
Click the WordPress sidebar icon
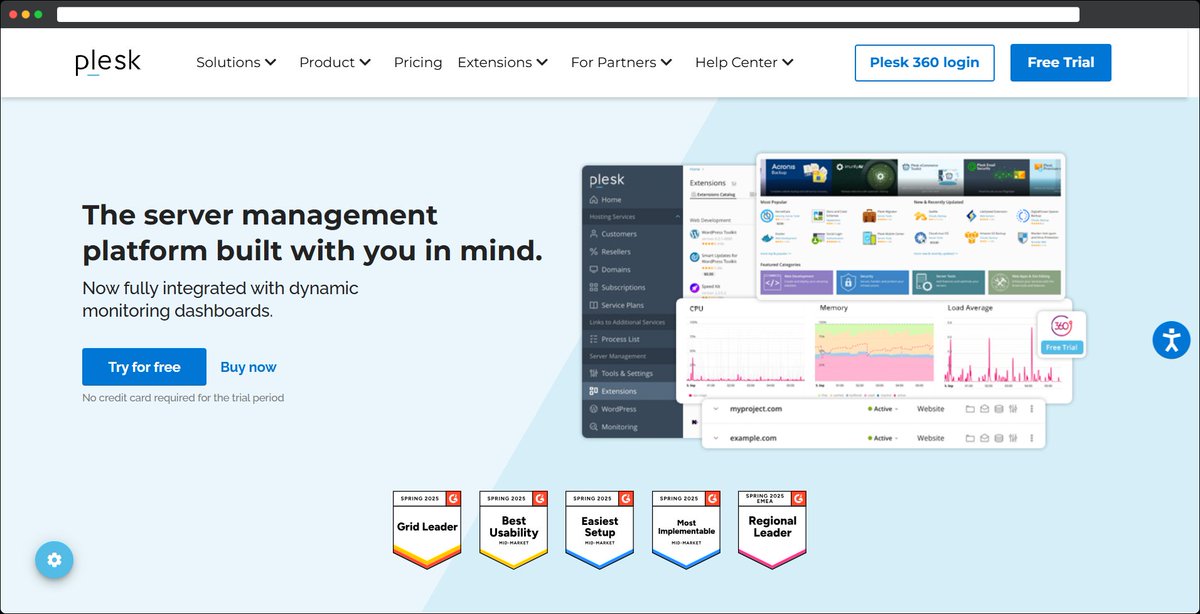[594, 409]
